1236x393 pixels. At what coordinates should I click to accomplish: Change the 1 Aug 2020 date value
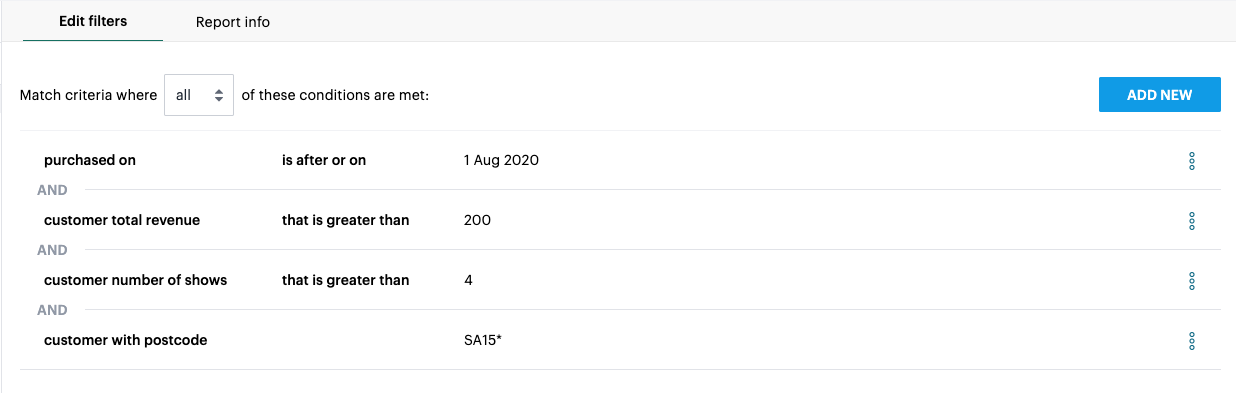tap(501, 160)
